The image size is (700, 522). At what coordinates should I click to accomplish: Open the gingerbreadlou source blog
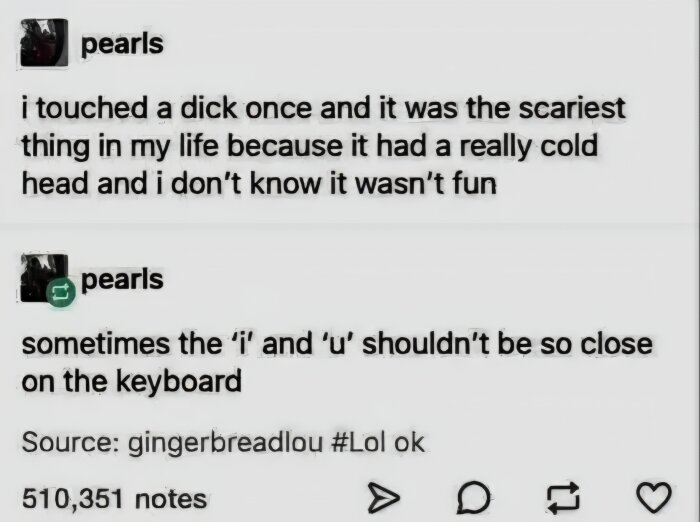(x=225, y=443)
